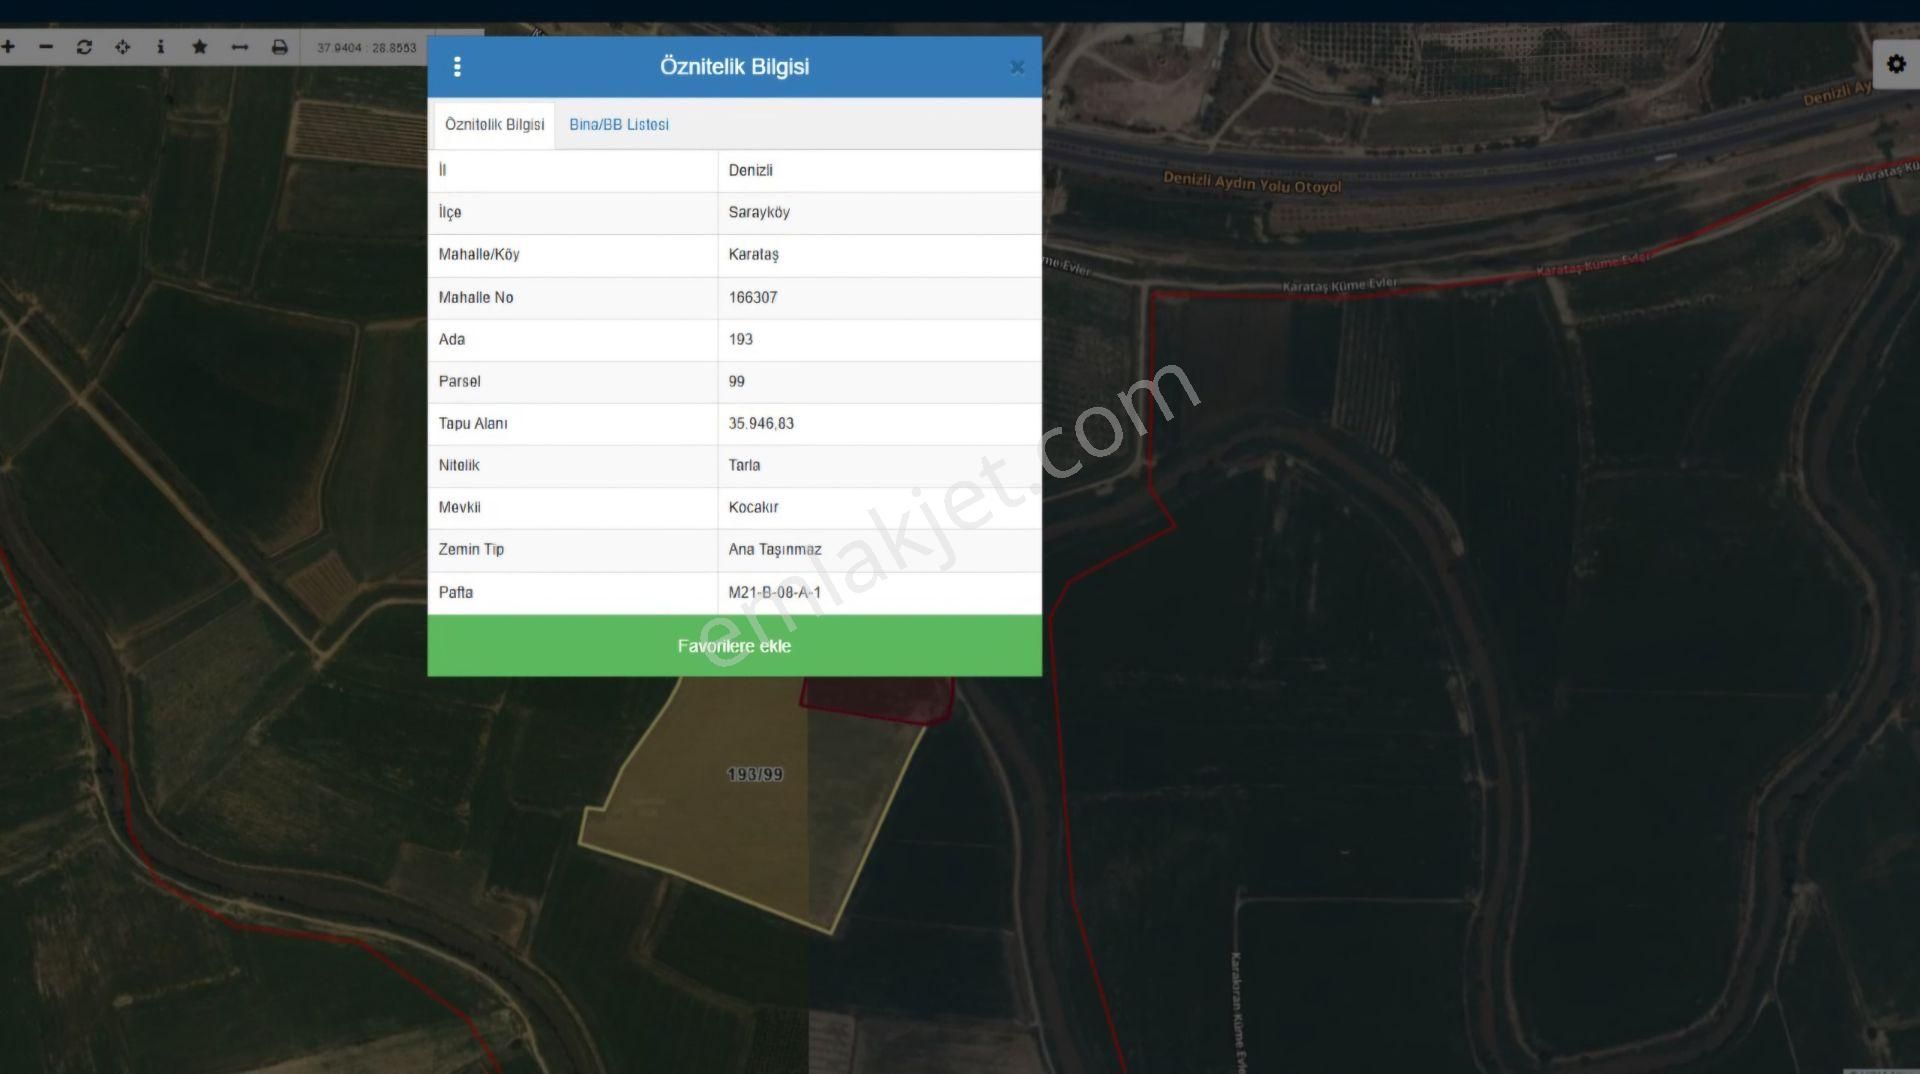Click the İlçe field label

click(450, 212)
